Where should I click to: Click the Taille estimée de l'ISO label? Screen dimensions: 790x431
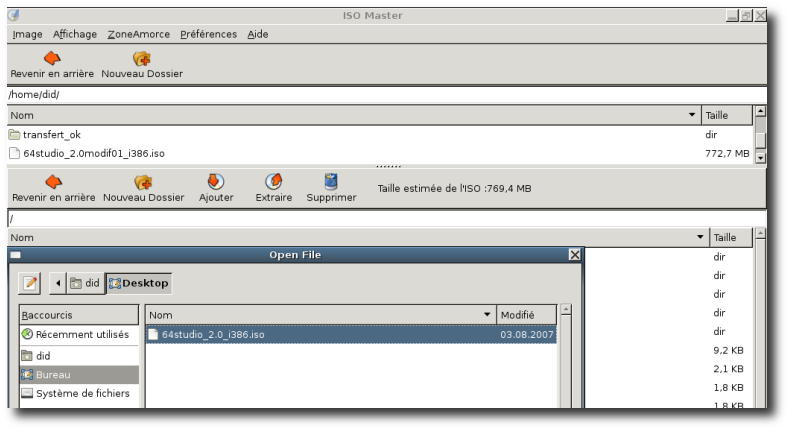pos(454,189)
